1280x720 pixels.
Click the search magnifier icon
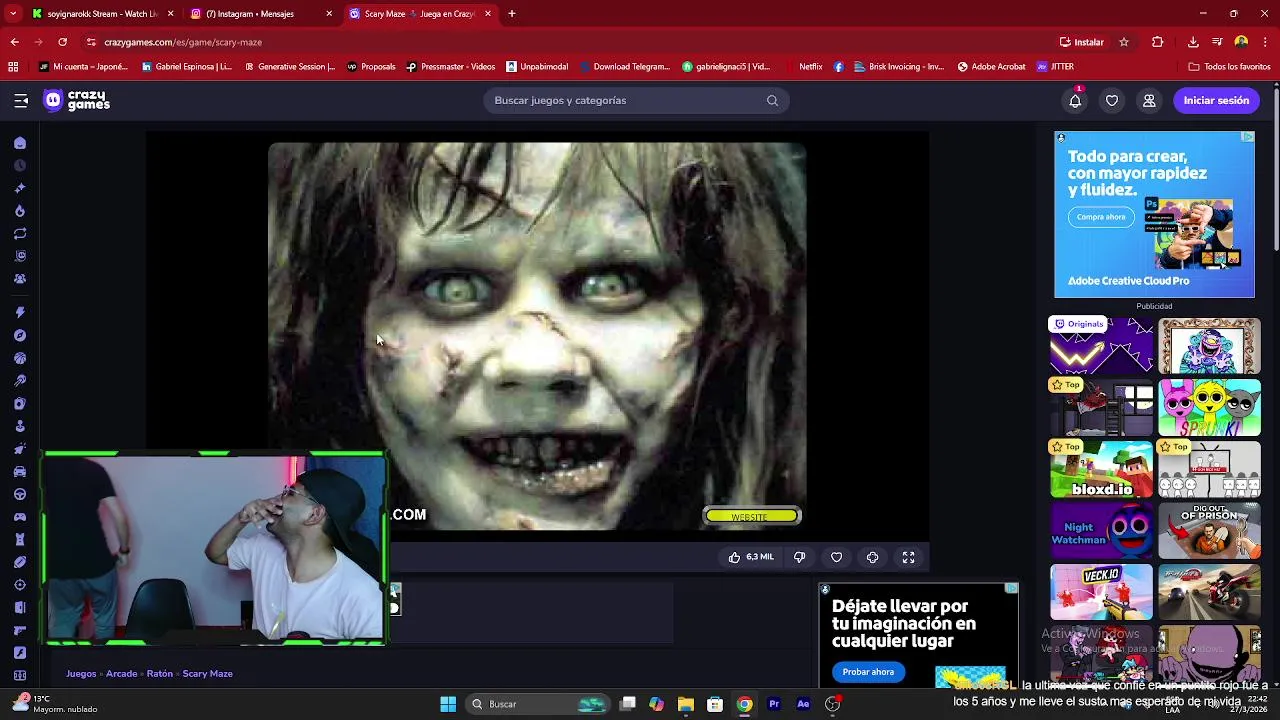click(772, 100)
